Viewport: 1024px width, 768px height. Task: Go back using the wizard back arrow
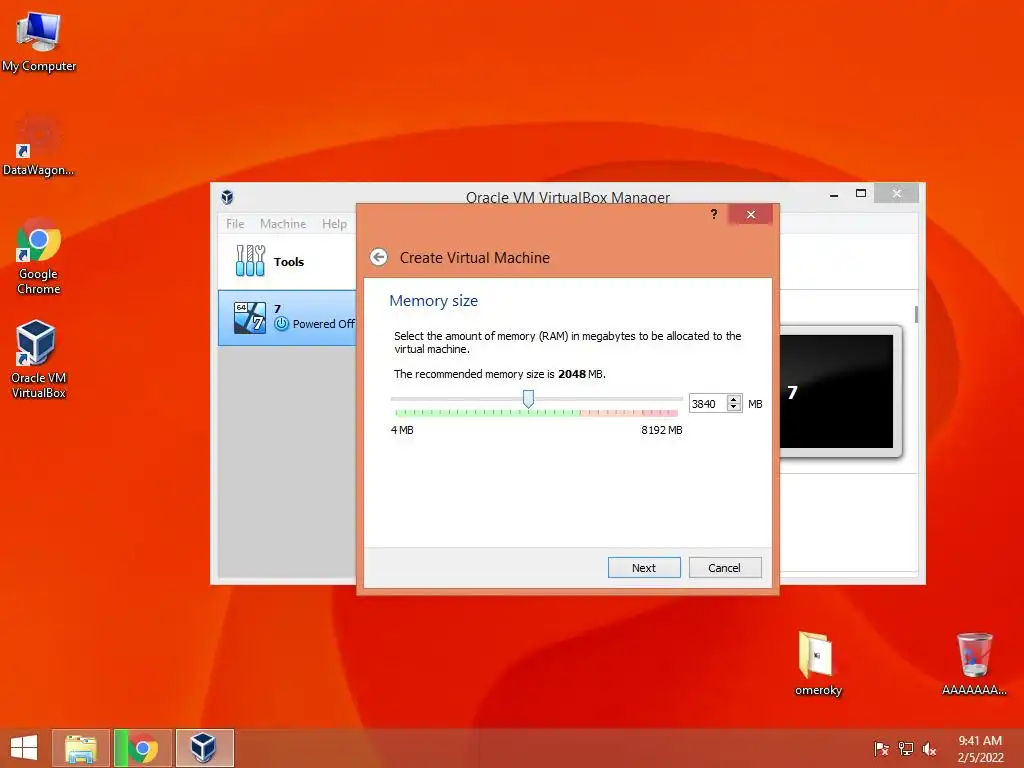(379, 257)
